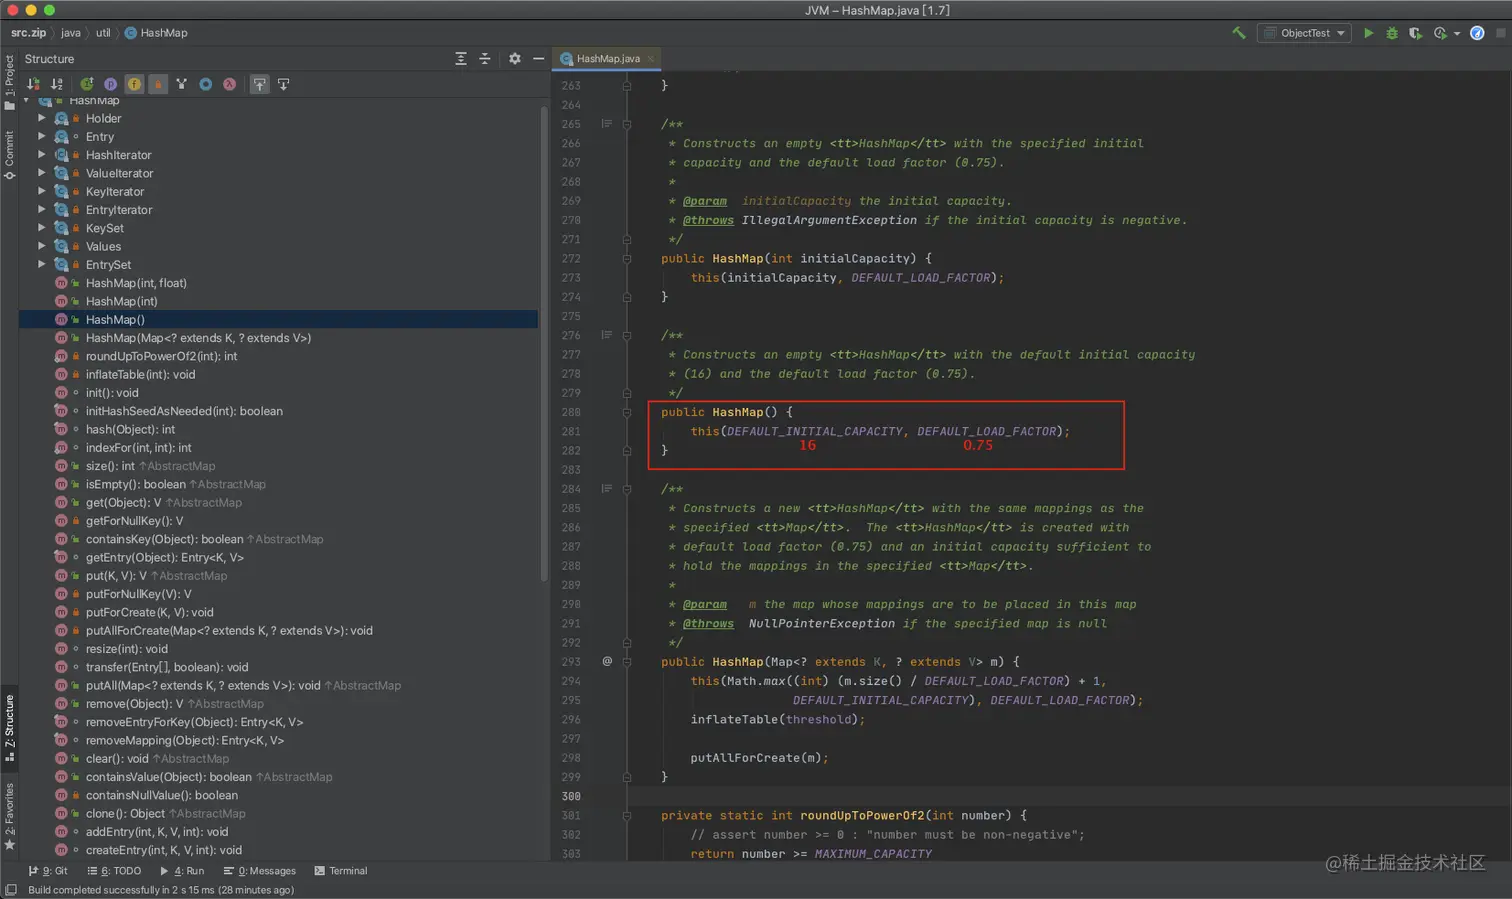Click the blue compass toolbar icon
This screenshot has height=899, width=1512.
1477,33
